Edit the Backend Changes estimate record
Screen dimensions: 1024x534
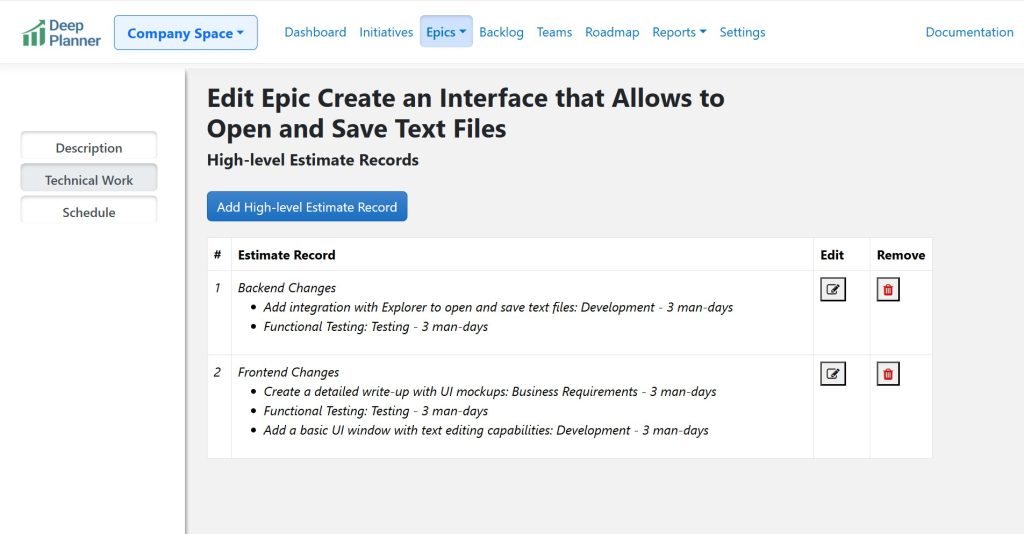(832, 290)
